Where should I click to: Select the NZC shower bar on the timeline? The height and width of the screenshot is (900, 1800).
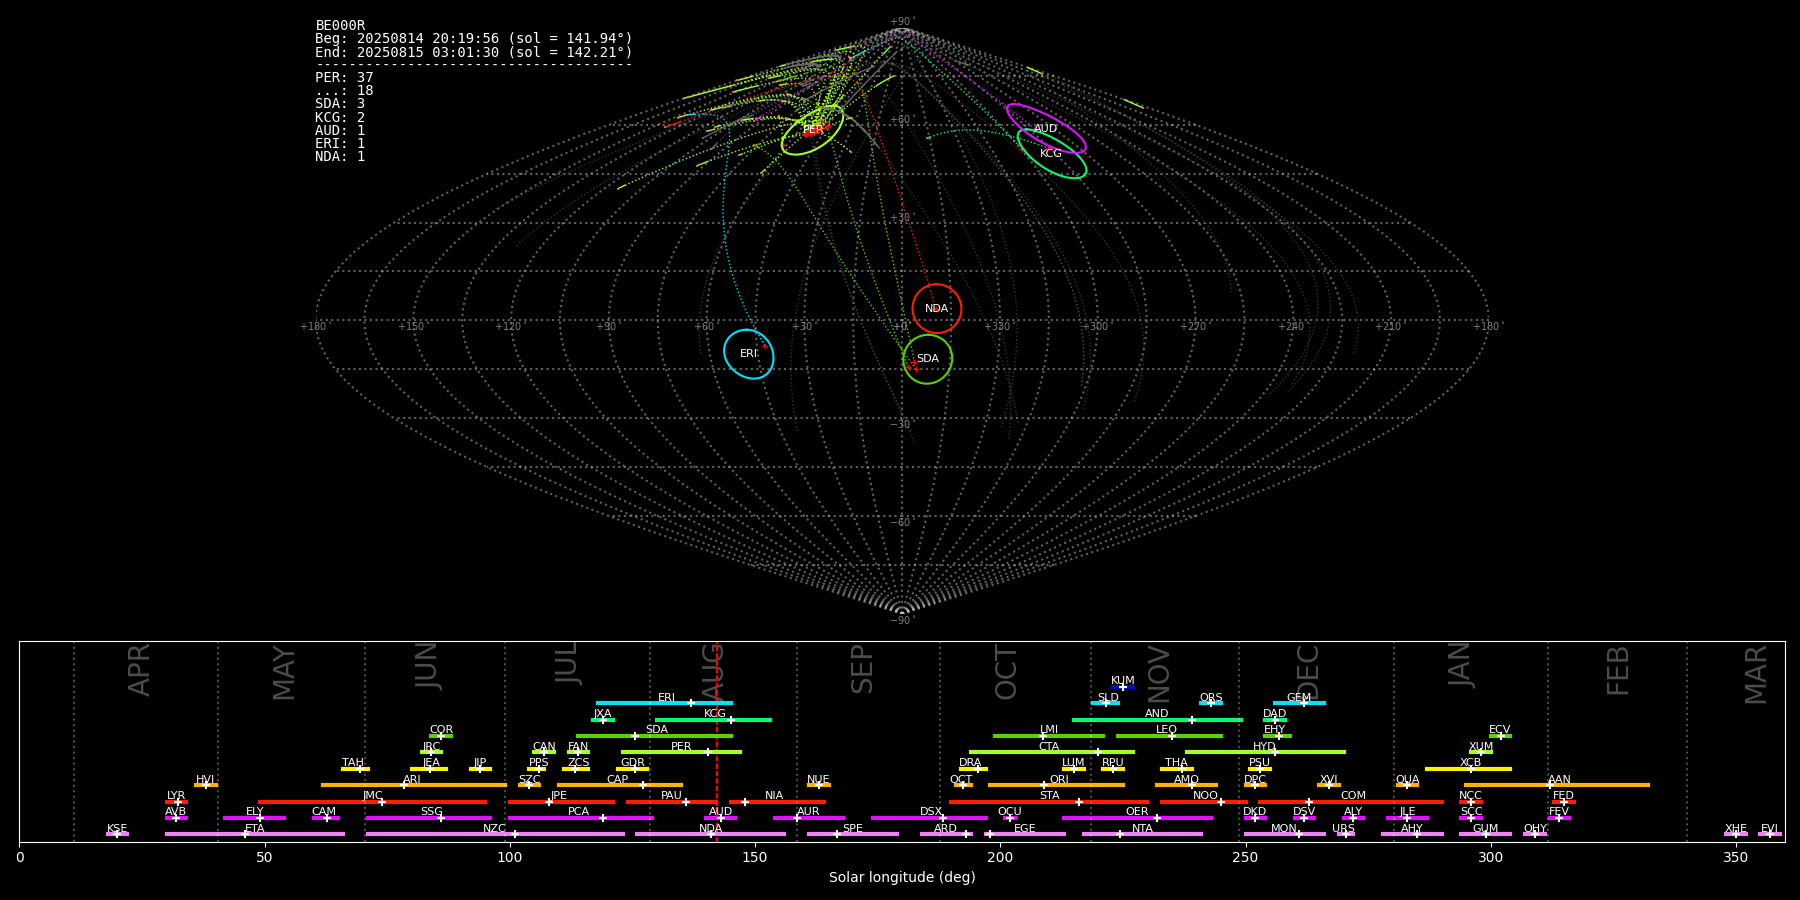[x=495, y=834]
